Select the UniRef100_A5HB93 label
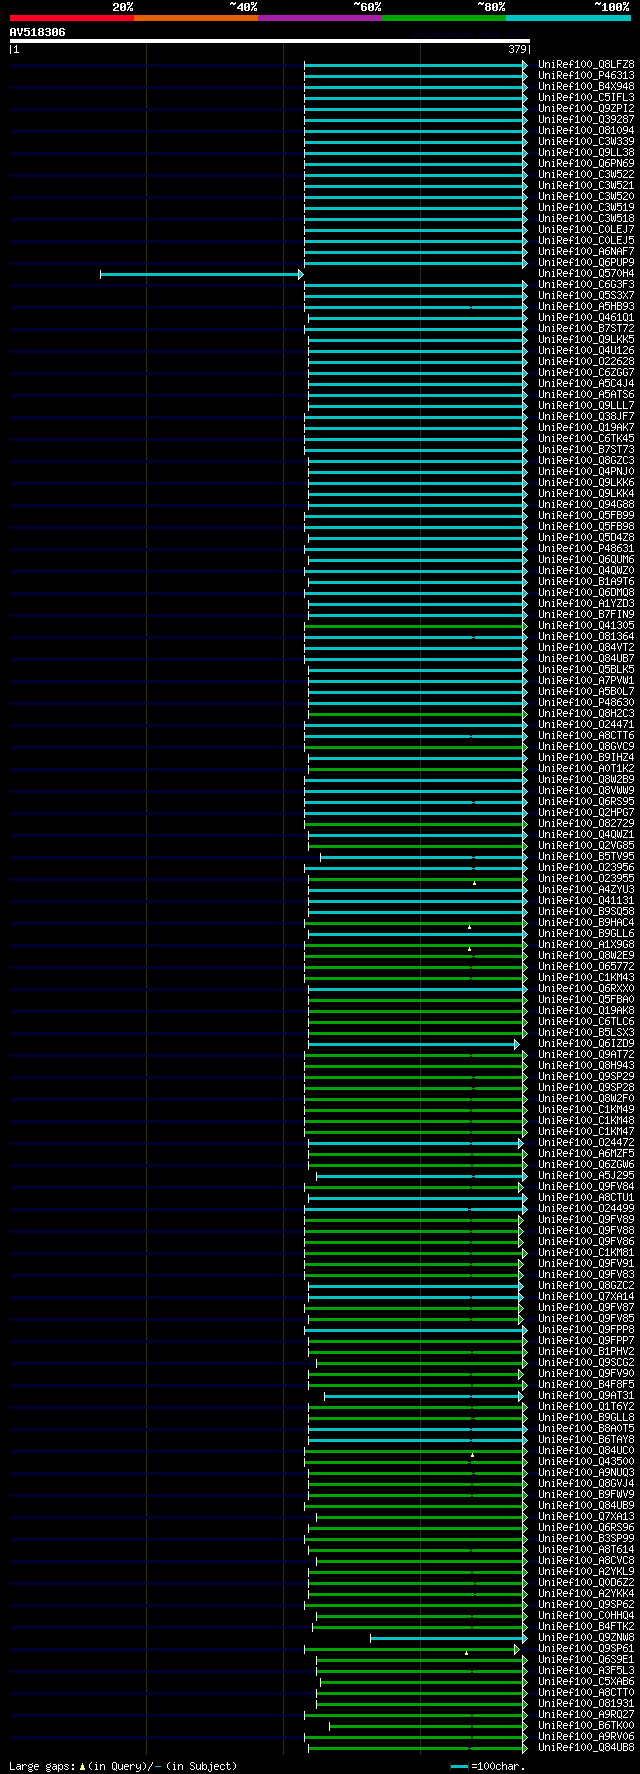 click(586, 306)
